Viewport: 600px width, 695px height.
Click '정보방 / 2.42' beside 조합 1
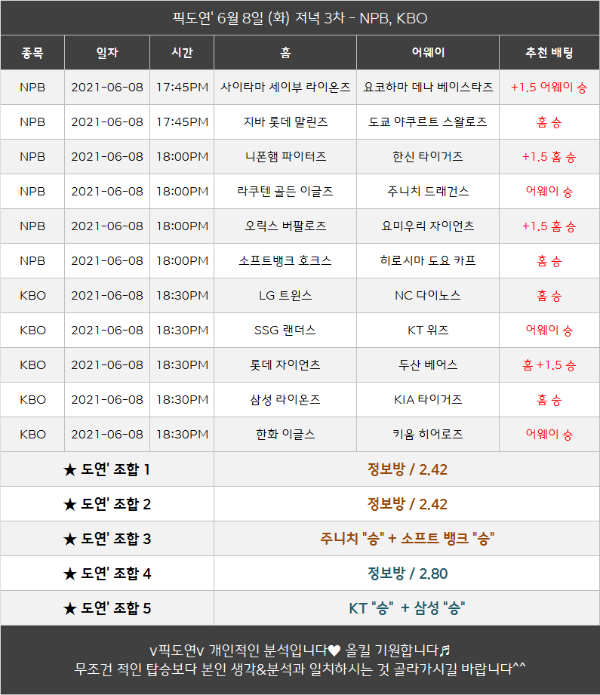[407, 469]
